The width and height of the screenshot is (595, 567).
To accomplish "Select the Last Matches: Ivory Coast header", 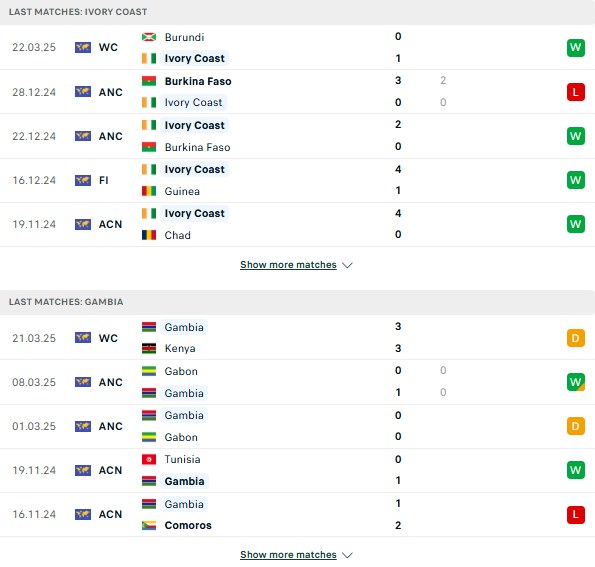I will coord(298,12).
